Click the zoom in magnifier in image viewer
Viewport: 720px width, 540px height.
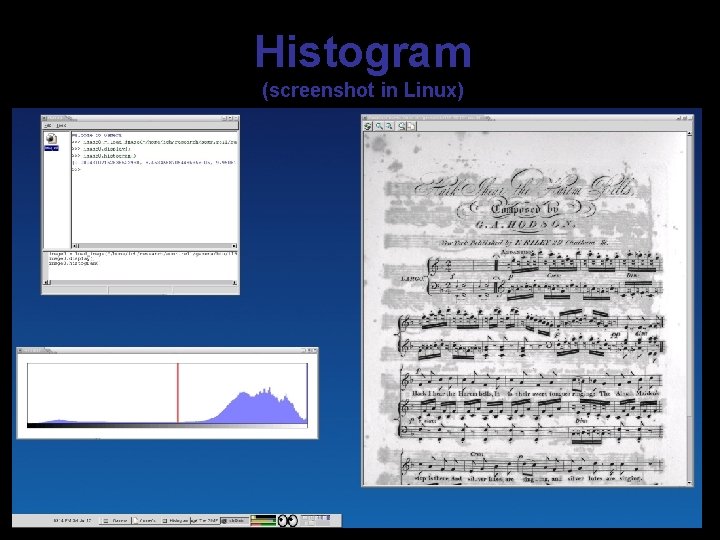(379, 126)
